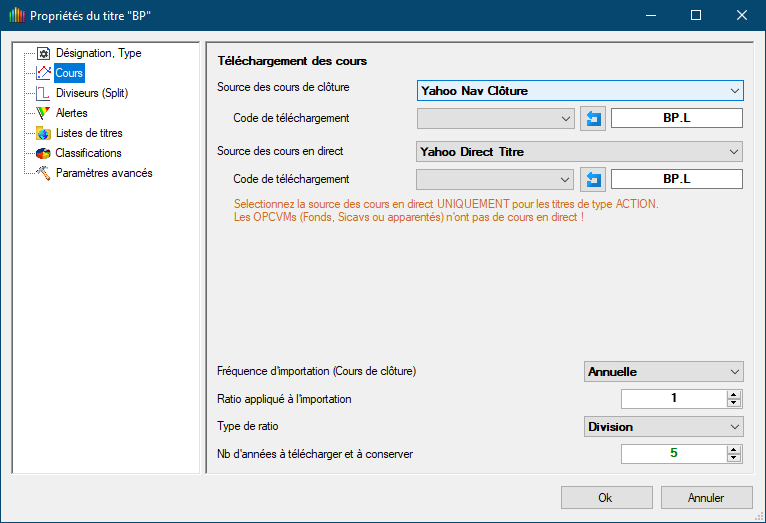Click the Listes de titres icon
This screenshot has height=523, width=766.
point(43,133)
